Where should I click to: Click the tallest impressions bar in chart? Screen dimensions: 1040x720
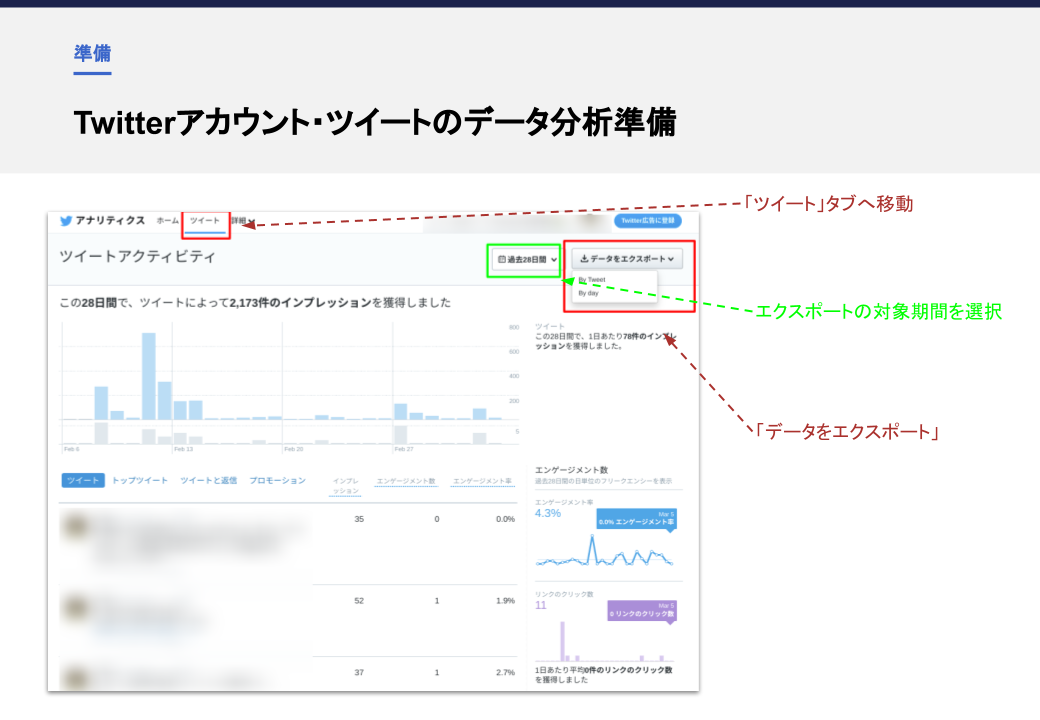pos(149,376)
